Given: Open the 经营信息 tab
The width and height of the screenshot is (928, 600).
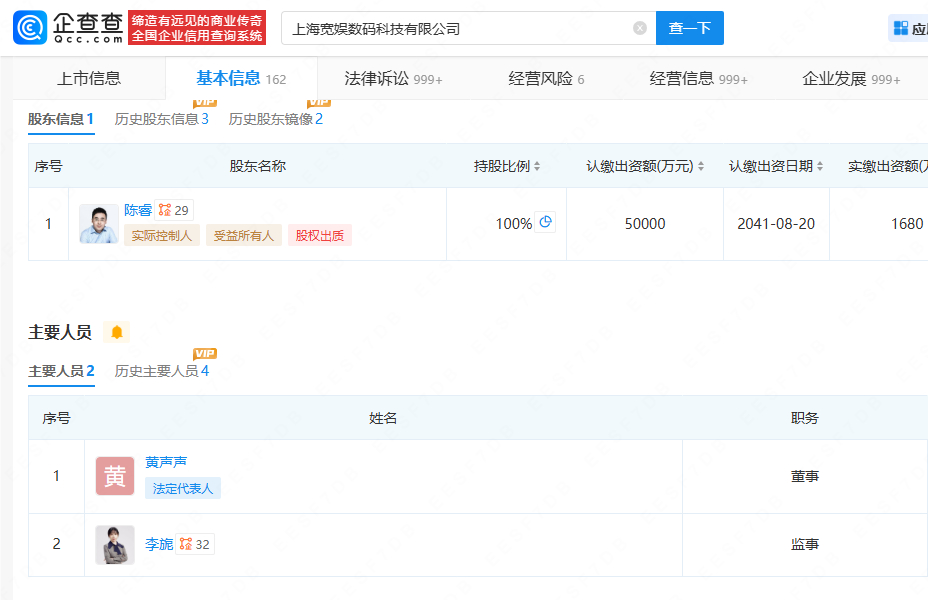Looking at the screenshot, I should (698, 78).
